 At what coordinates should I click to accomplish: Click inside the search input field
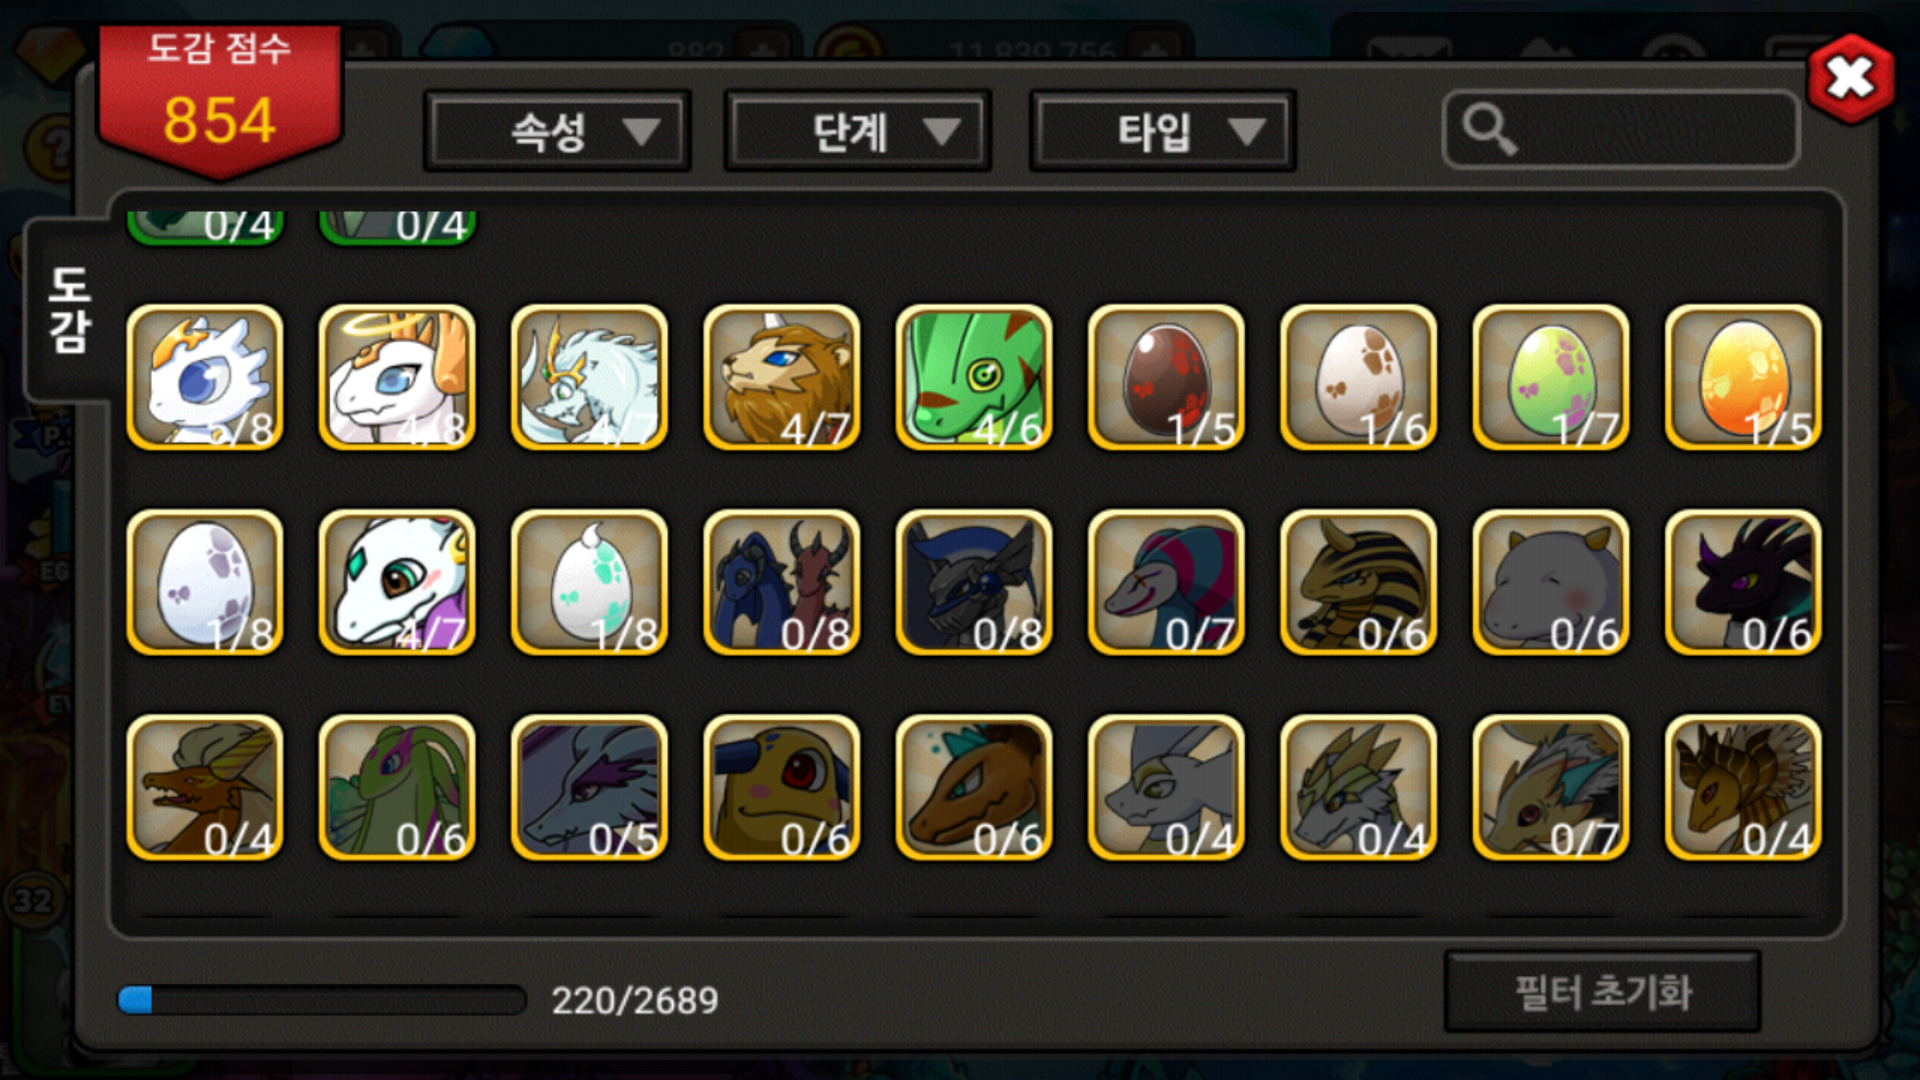pyautogui.click(x=1620, y=130)
